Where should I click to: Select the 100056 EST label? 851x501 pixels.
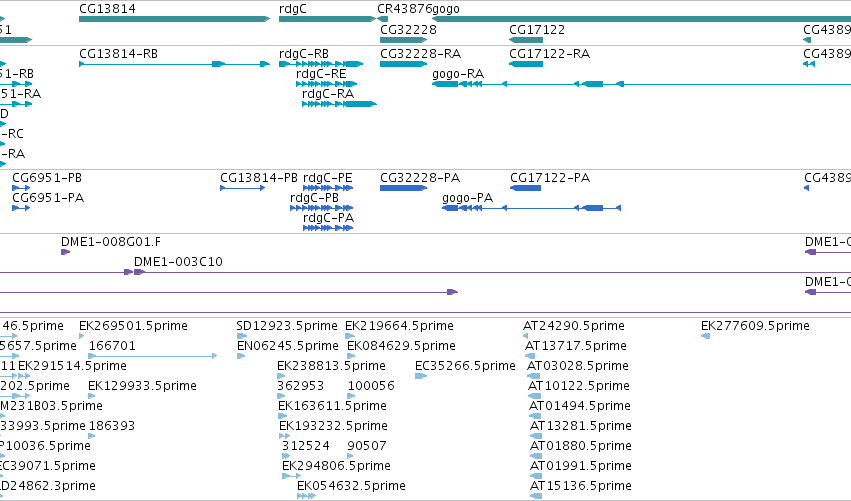click(371, 386)
